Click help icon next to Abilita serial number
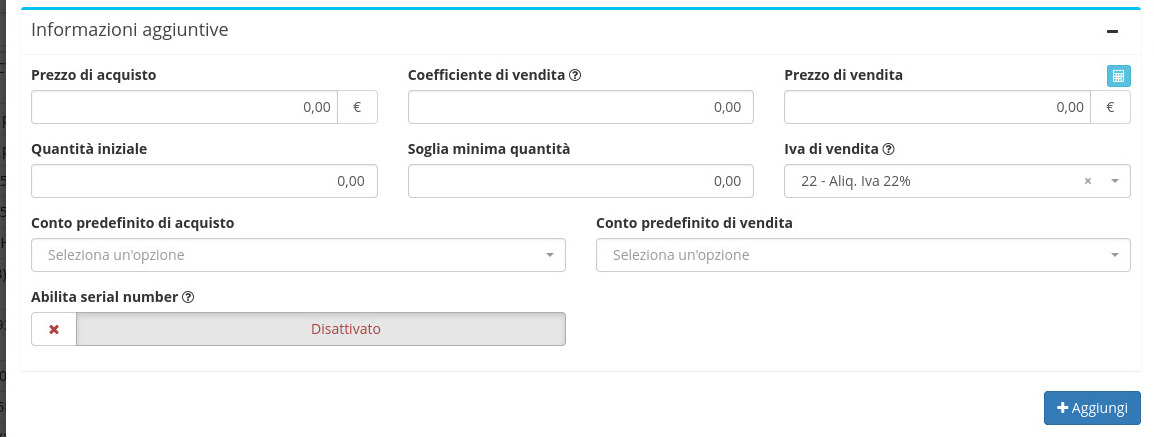The height and width of the screenshot is (437, 1154). 188,297
